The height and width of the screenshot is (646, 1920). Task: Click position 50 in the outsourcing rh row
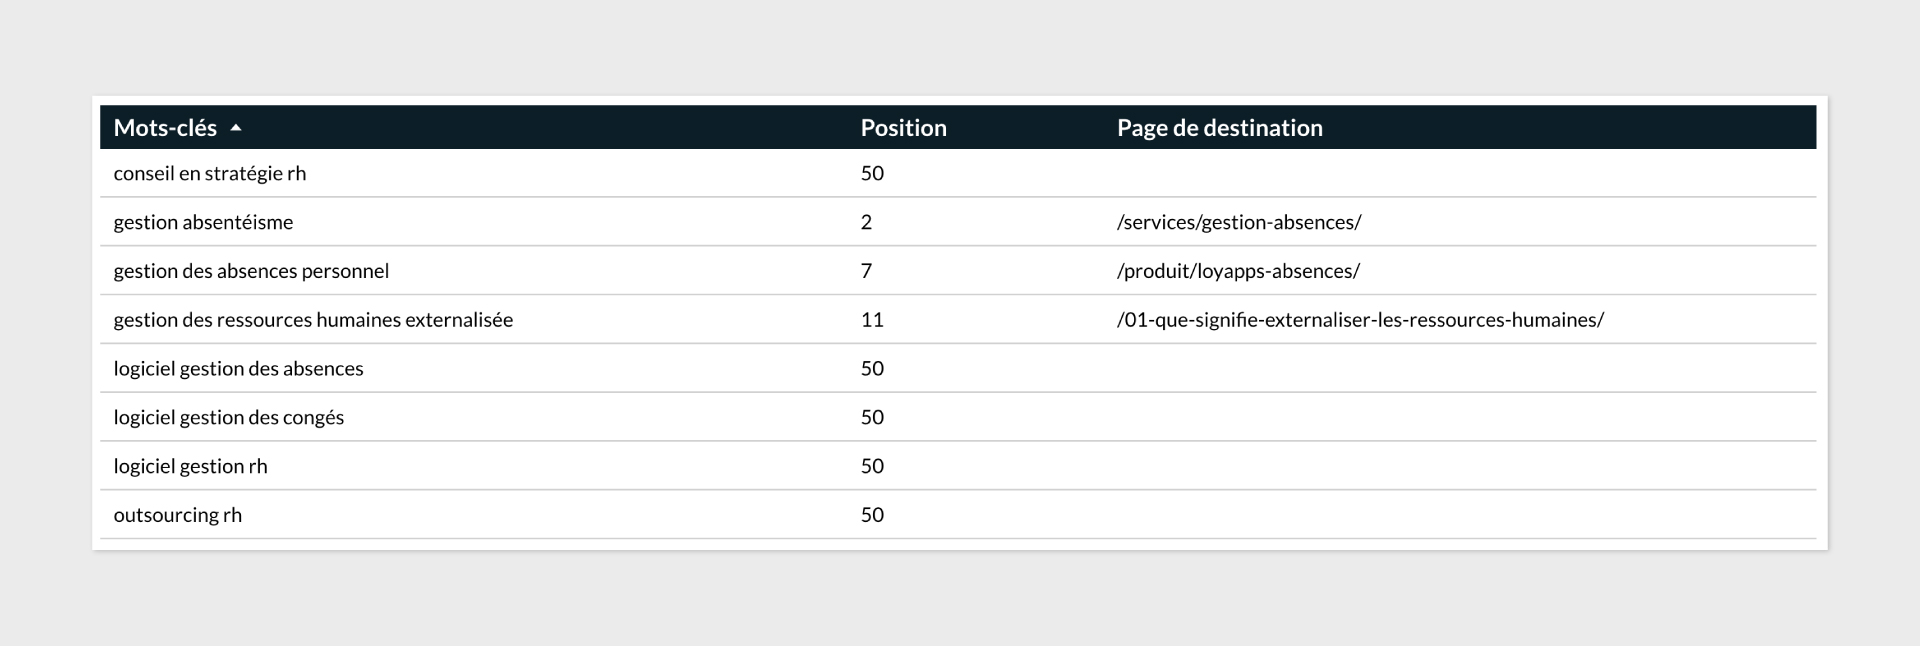coord(872,515)
